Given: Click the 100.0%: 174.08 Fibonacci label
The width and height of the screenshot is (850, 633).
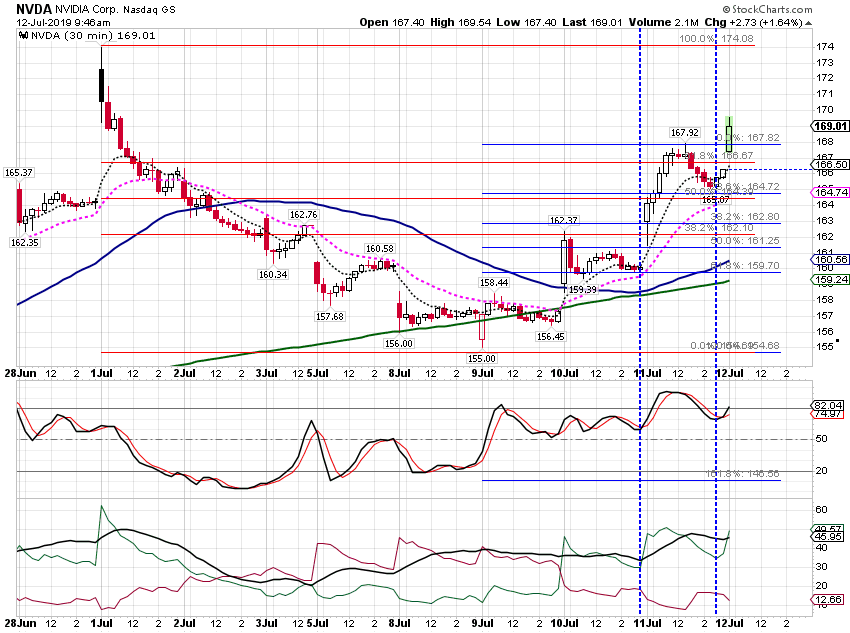Looking at the screenshot, I should [716, 38].
